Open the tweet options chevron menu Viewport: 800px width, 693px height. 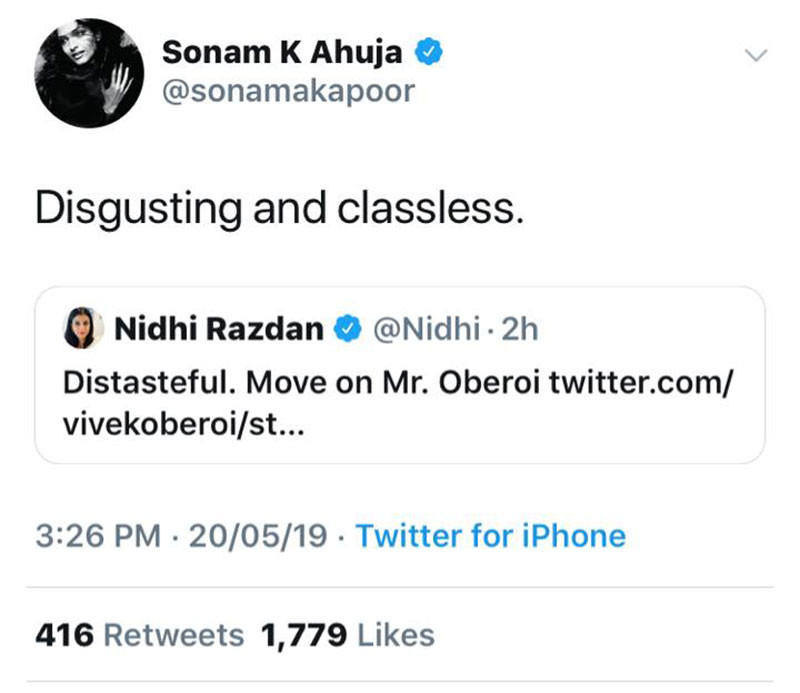click(756, 55)
